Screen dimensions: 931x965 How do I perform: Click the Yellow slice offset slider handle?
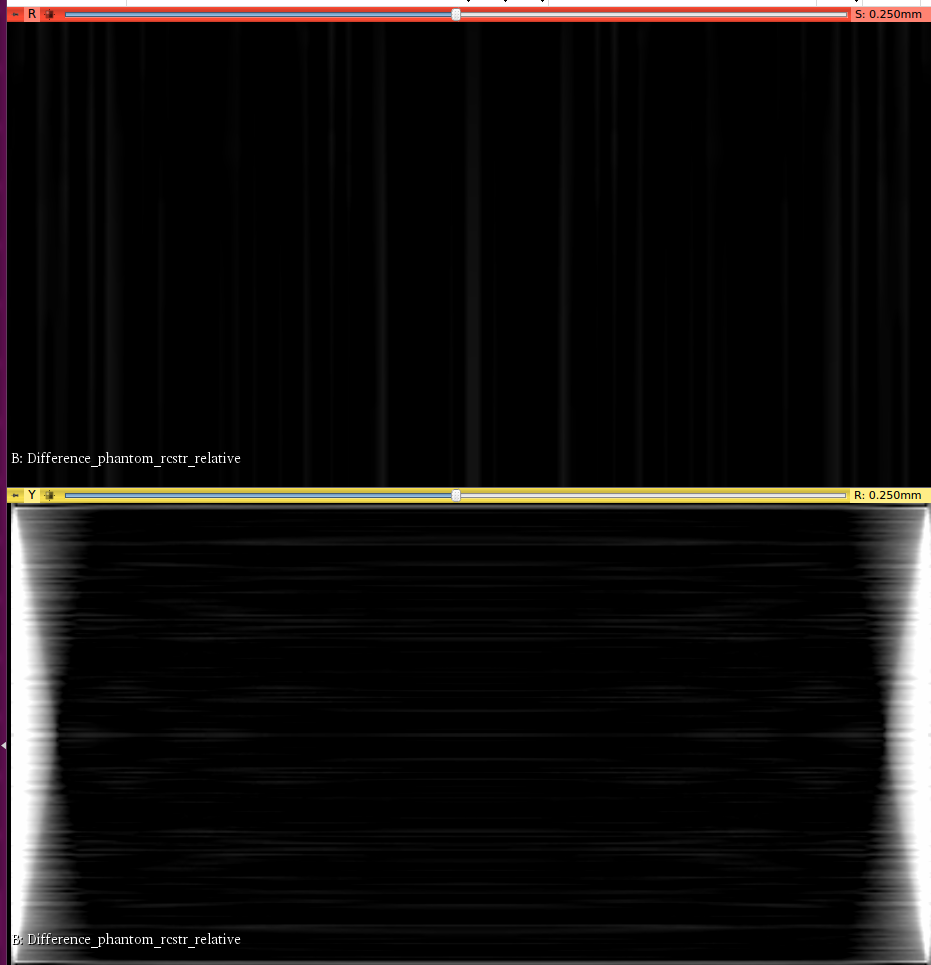pyautogui.click(x=456, y=495)
